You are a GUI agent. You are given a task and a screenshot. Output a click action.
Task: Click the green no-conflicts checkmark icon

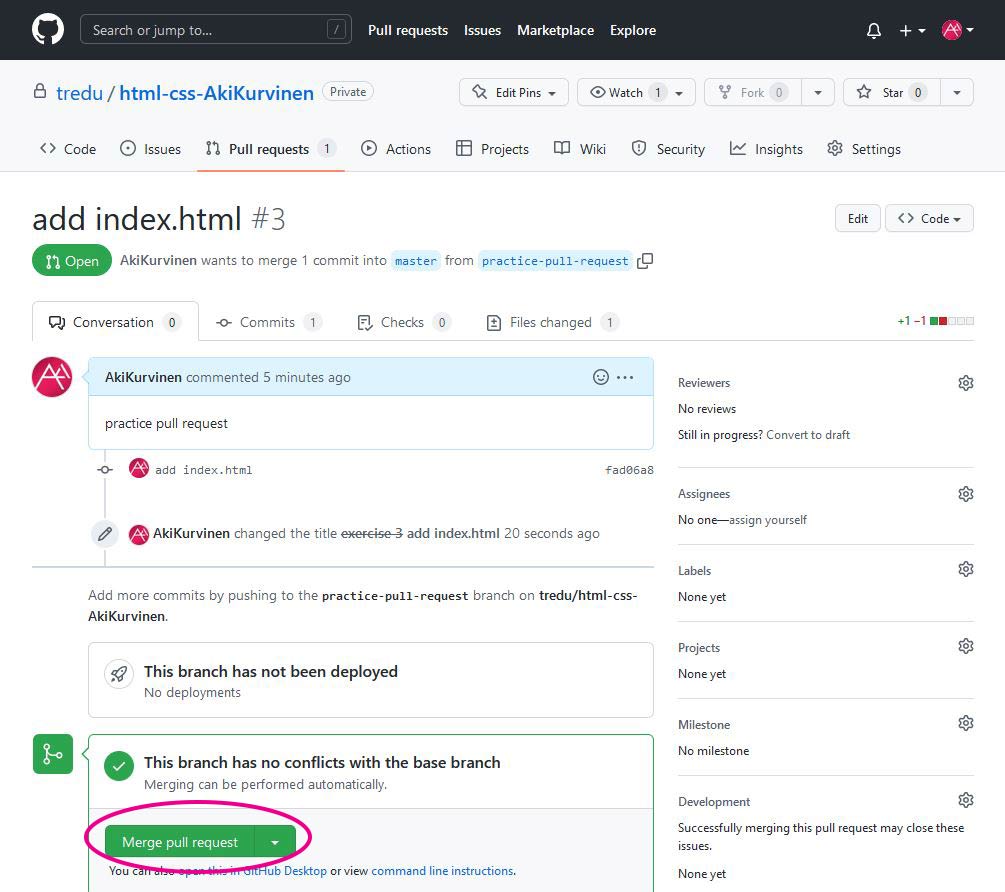tap(119, 766)
